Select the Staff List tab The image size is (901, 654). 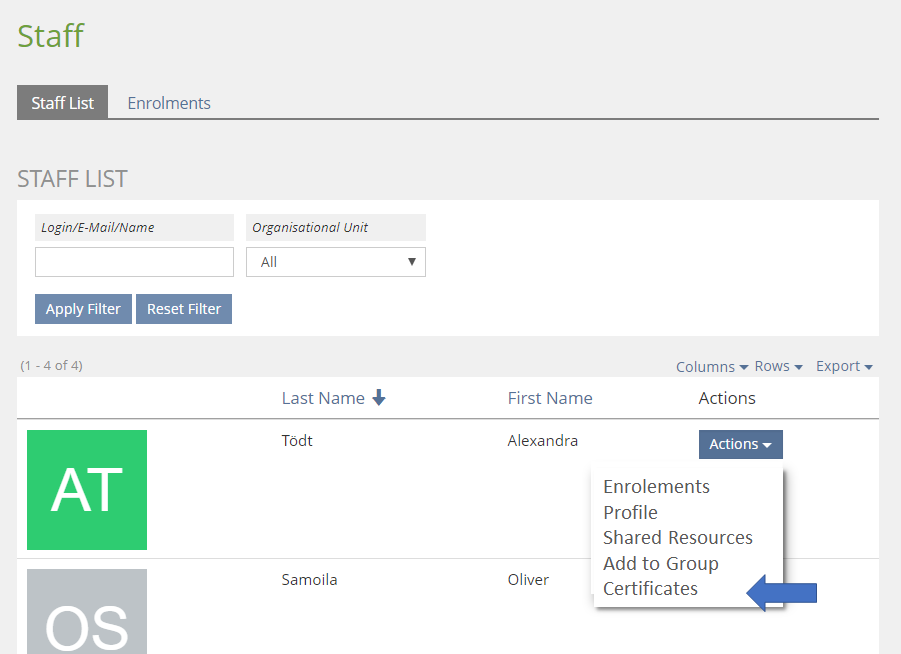62,103
